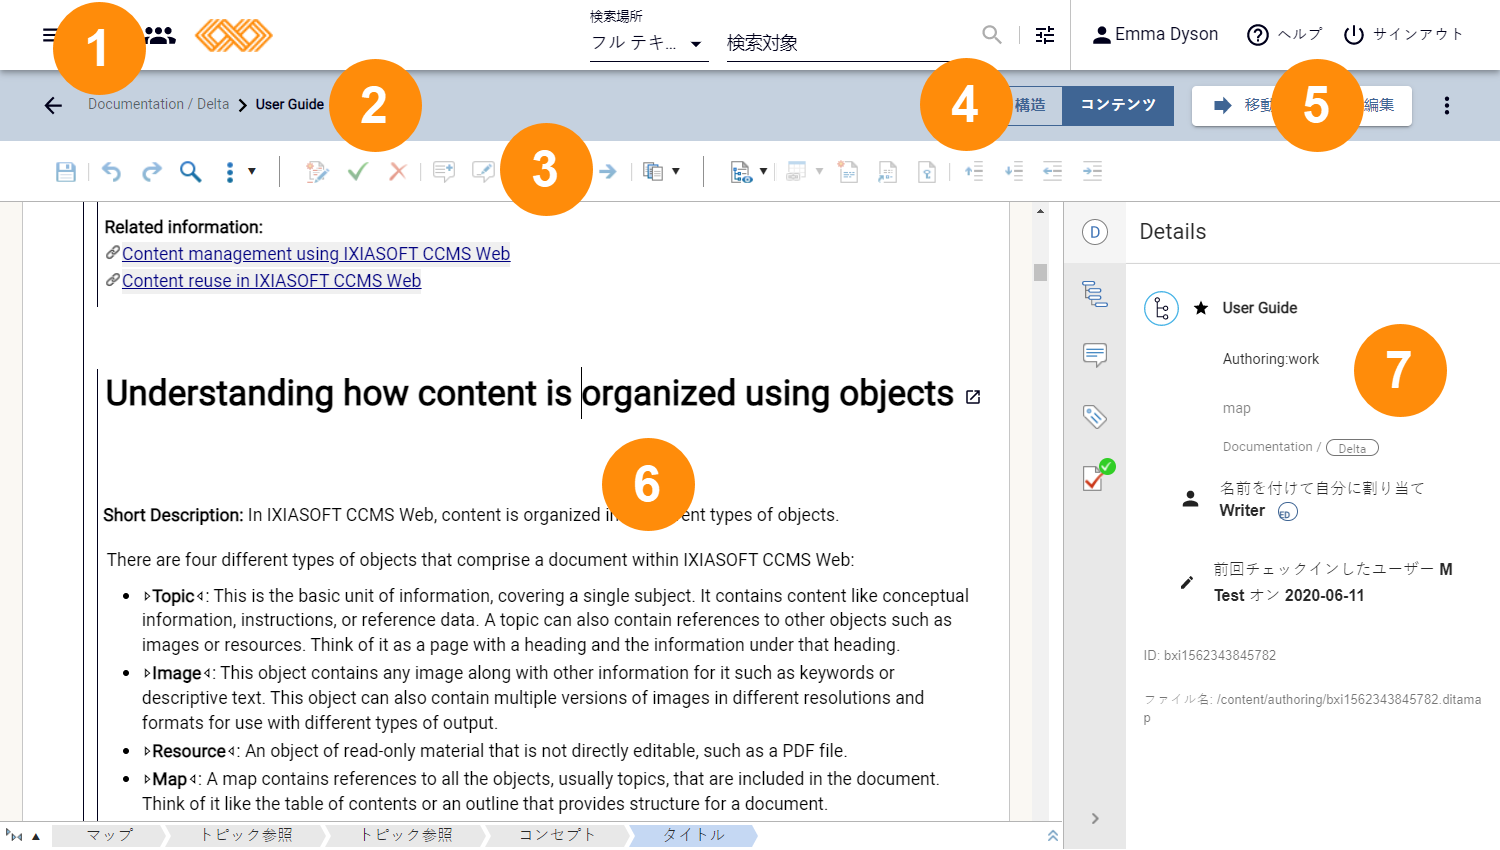The image size is (1500, 850).
Task: Open Content management using IXIASOFT CCMS Web link
Action: 316,254
